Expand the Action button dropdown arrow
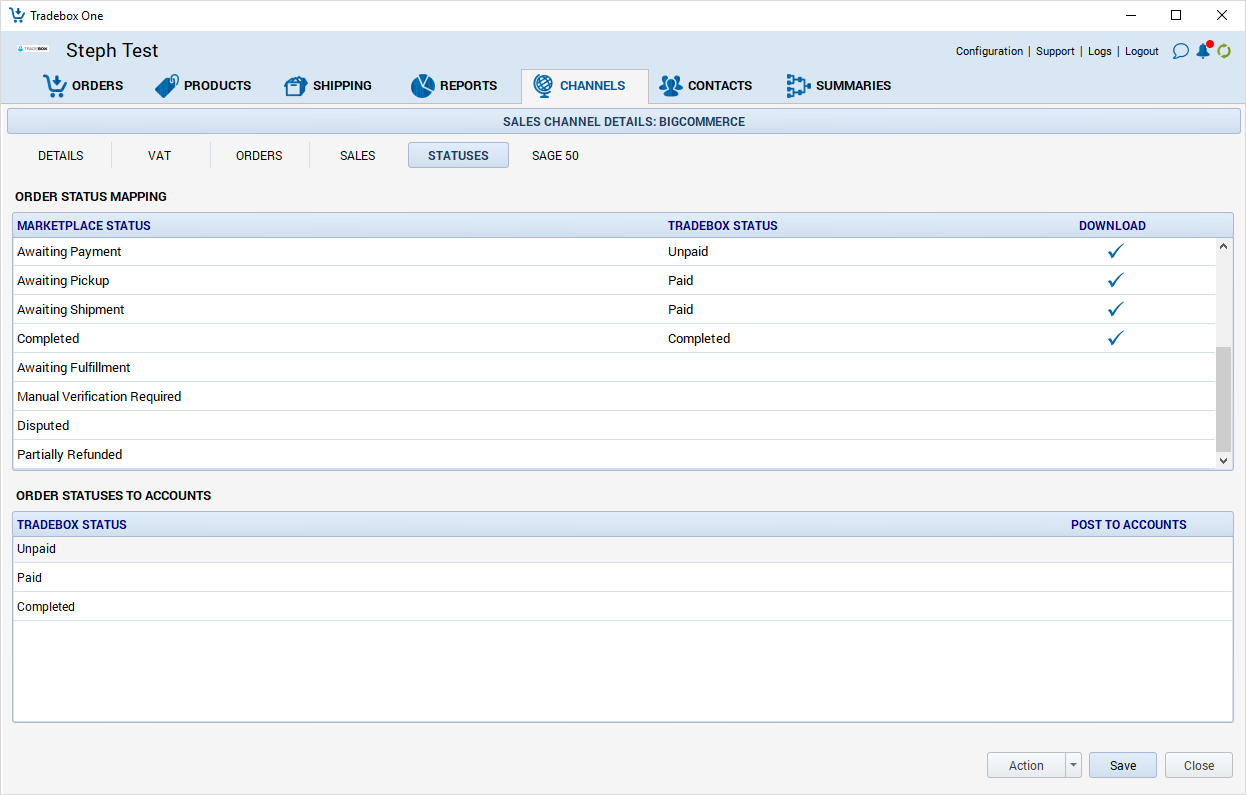The height and width of the screenshot is (795, 1246). tap(1074, 765)
